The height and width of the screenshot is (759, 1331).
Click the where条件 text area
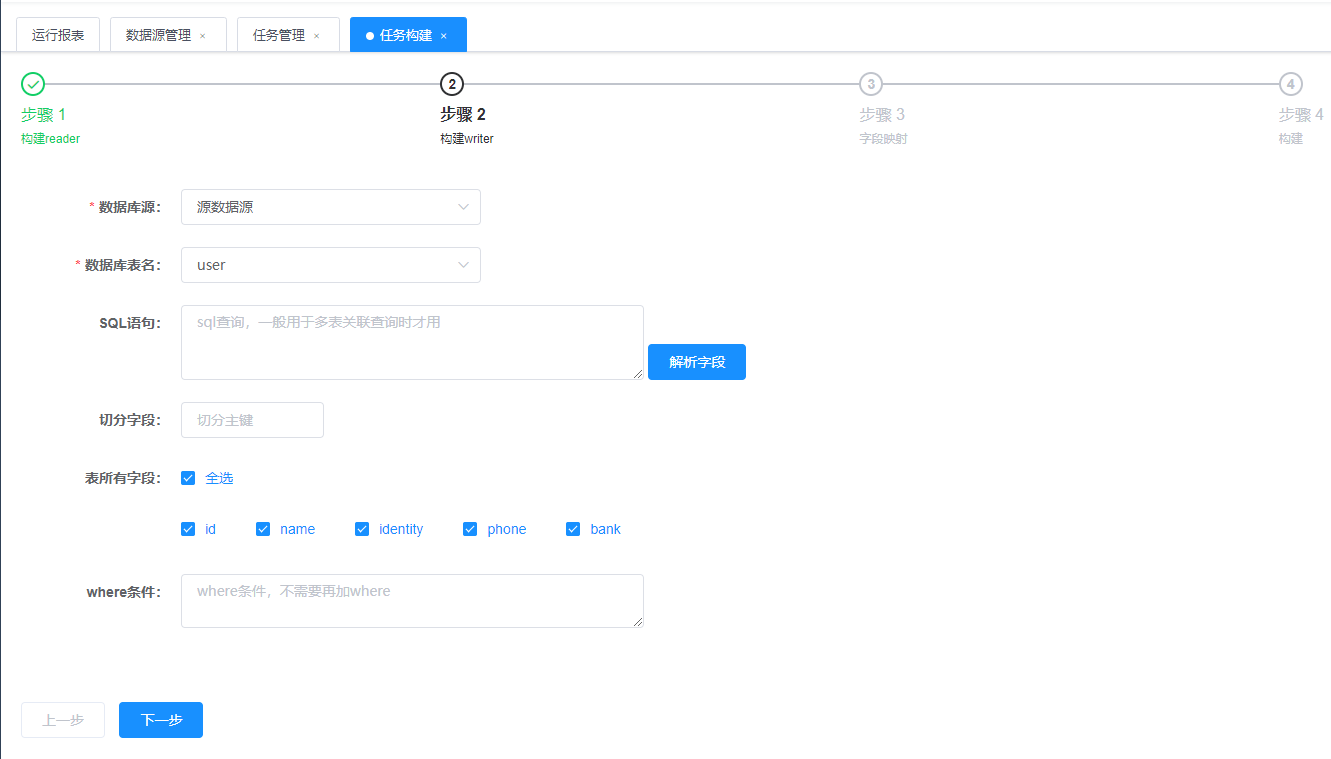point(412,601)
